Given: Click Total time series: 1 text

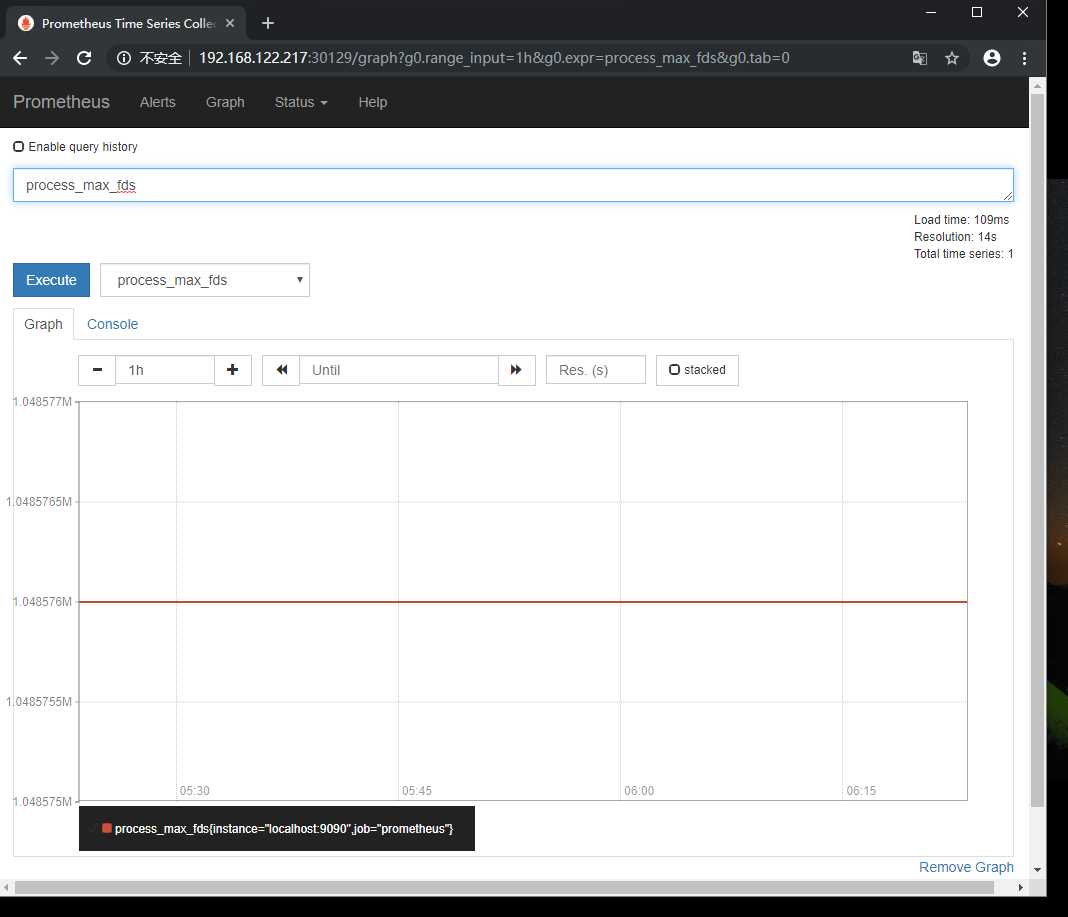Looking at the screenshot, I should (x=964, y=253).
